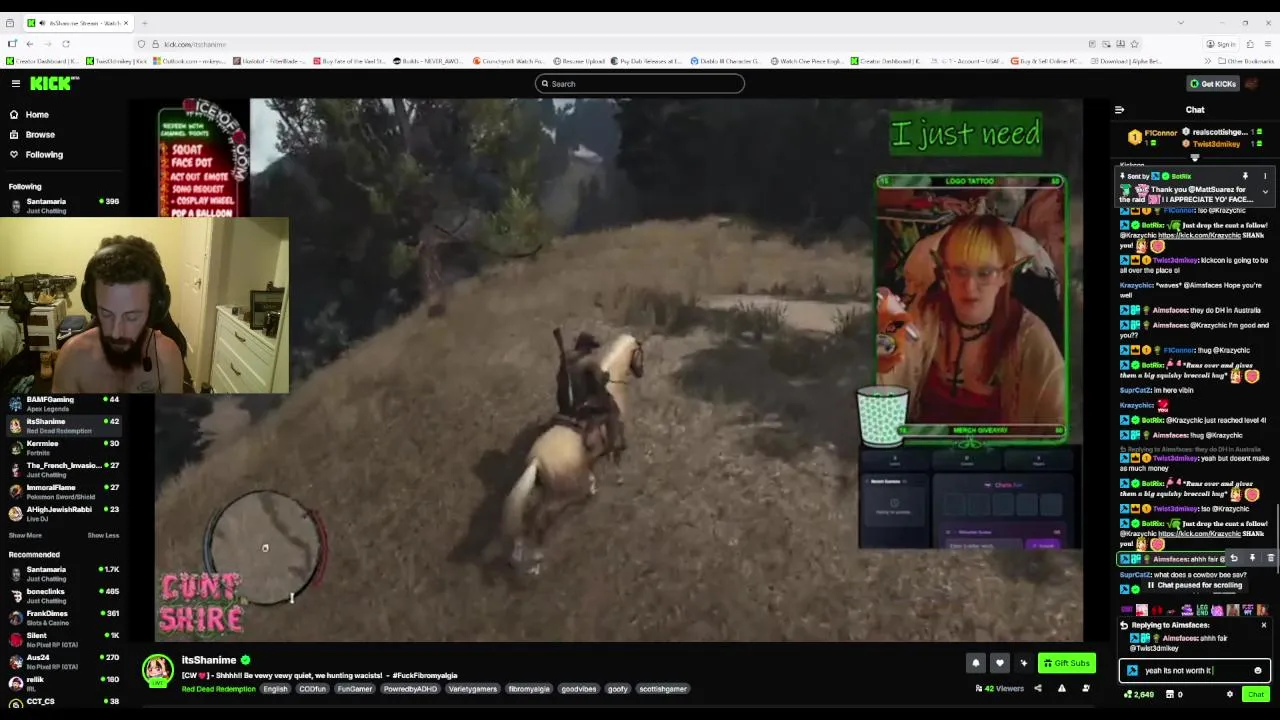Send message with Chat button

click(x=1256, y=694)
